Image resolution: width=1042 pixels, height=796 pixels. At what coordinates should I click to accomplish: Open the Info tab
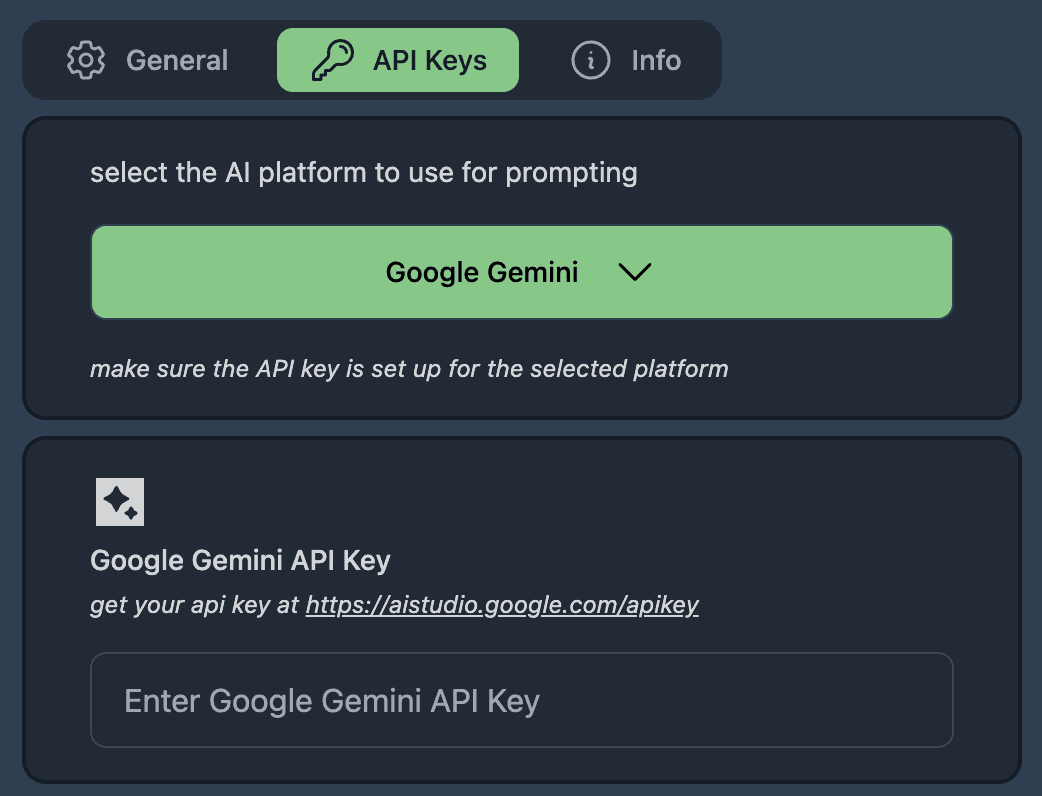click(626, 60)
